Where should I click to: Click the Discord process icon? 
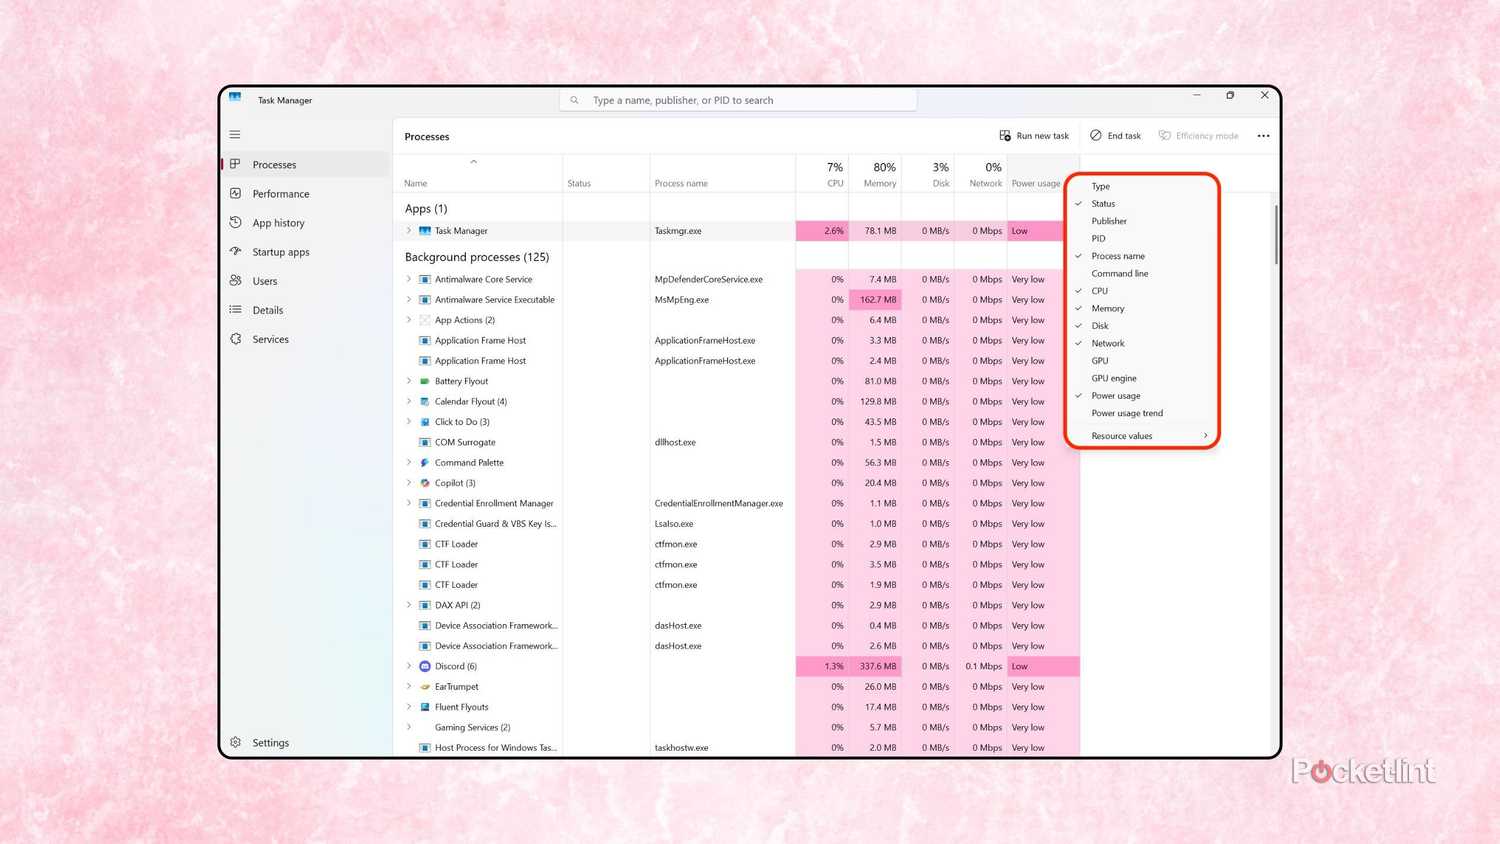coord(425,666)
